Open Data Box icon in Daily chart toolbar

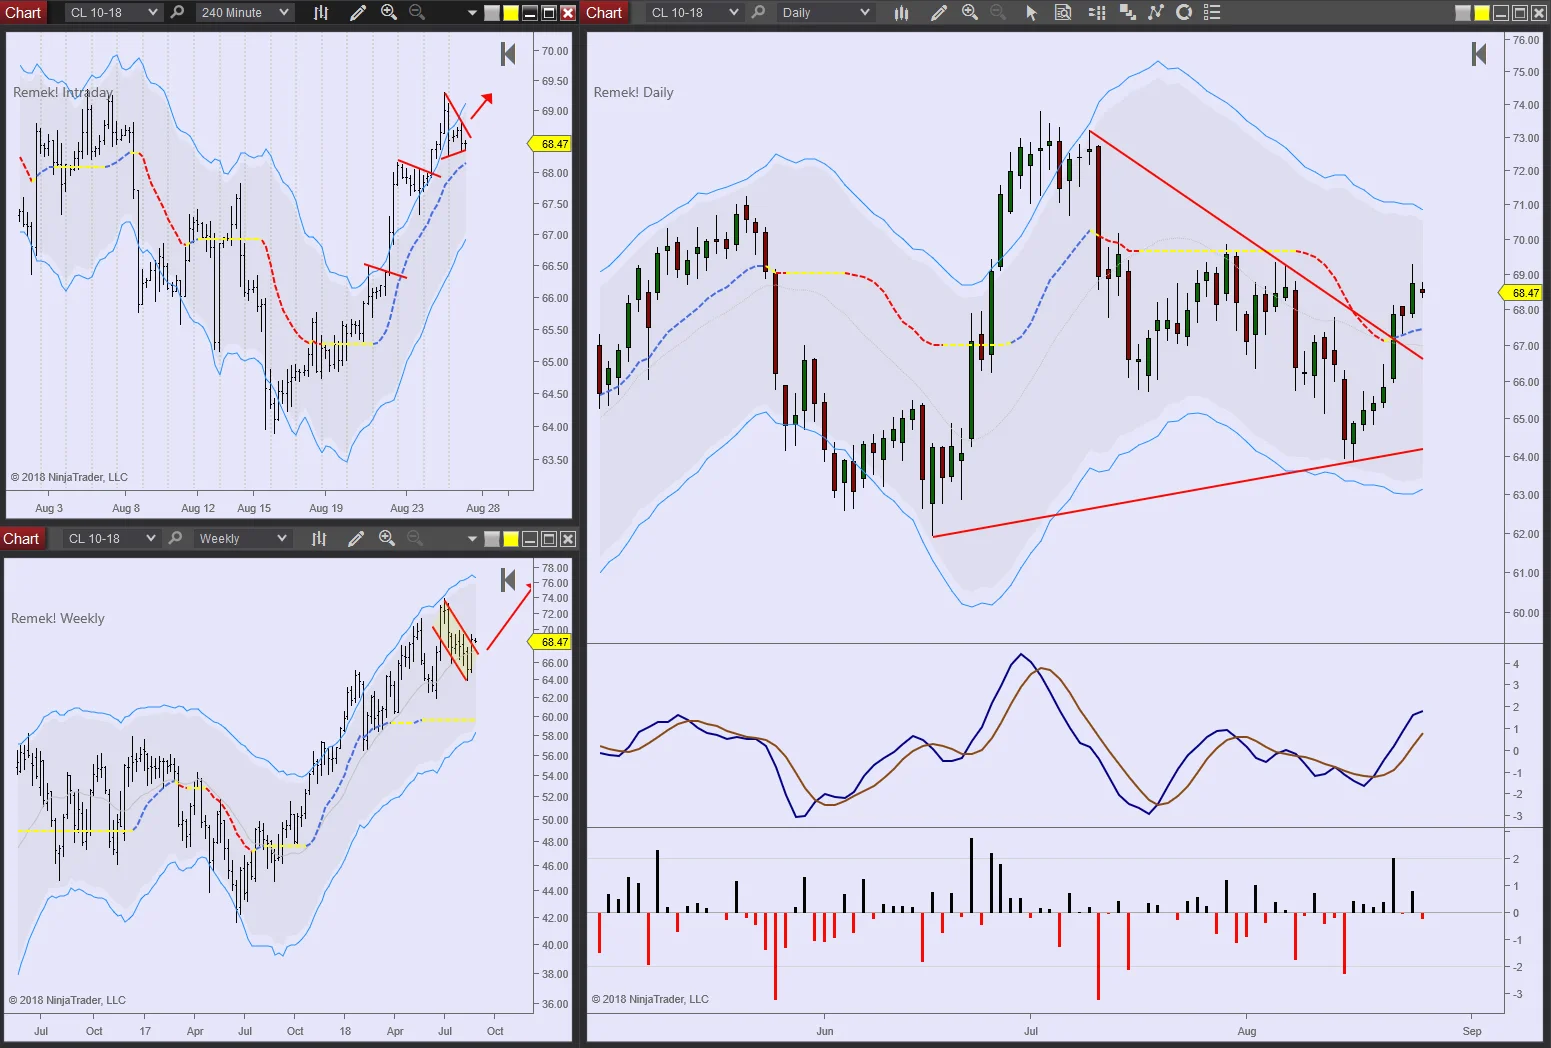click(1063, 13)
